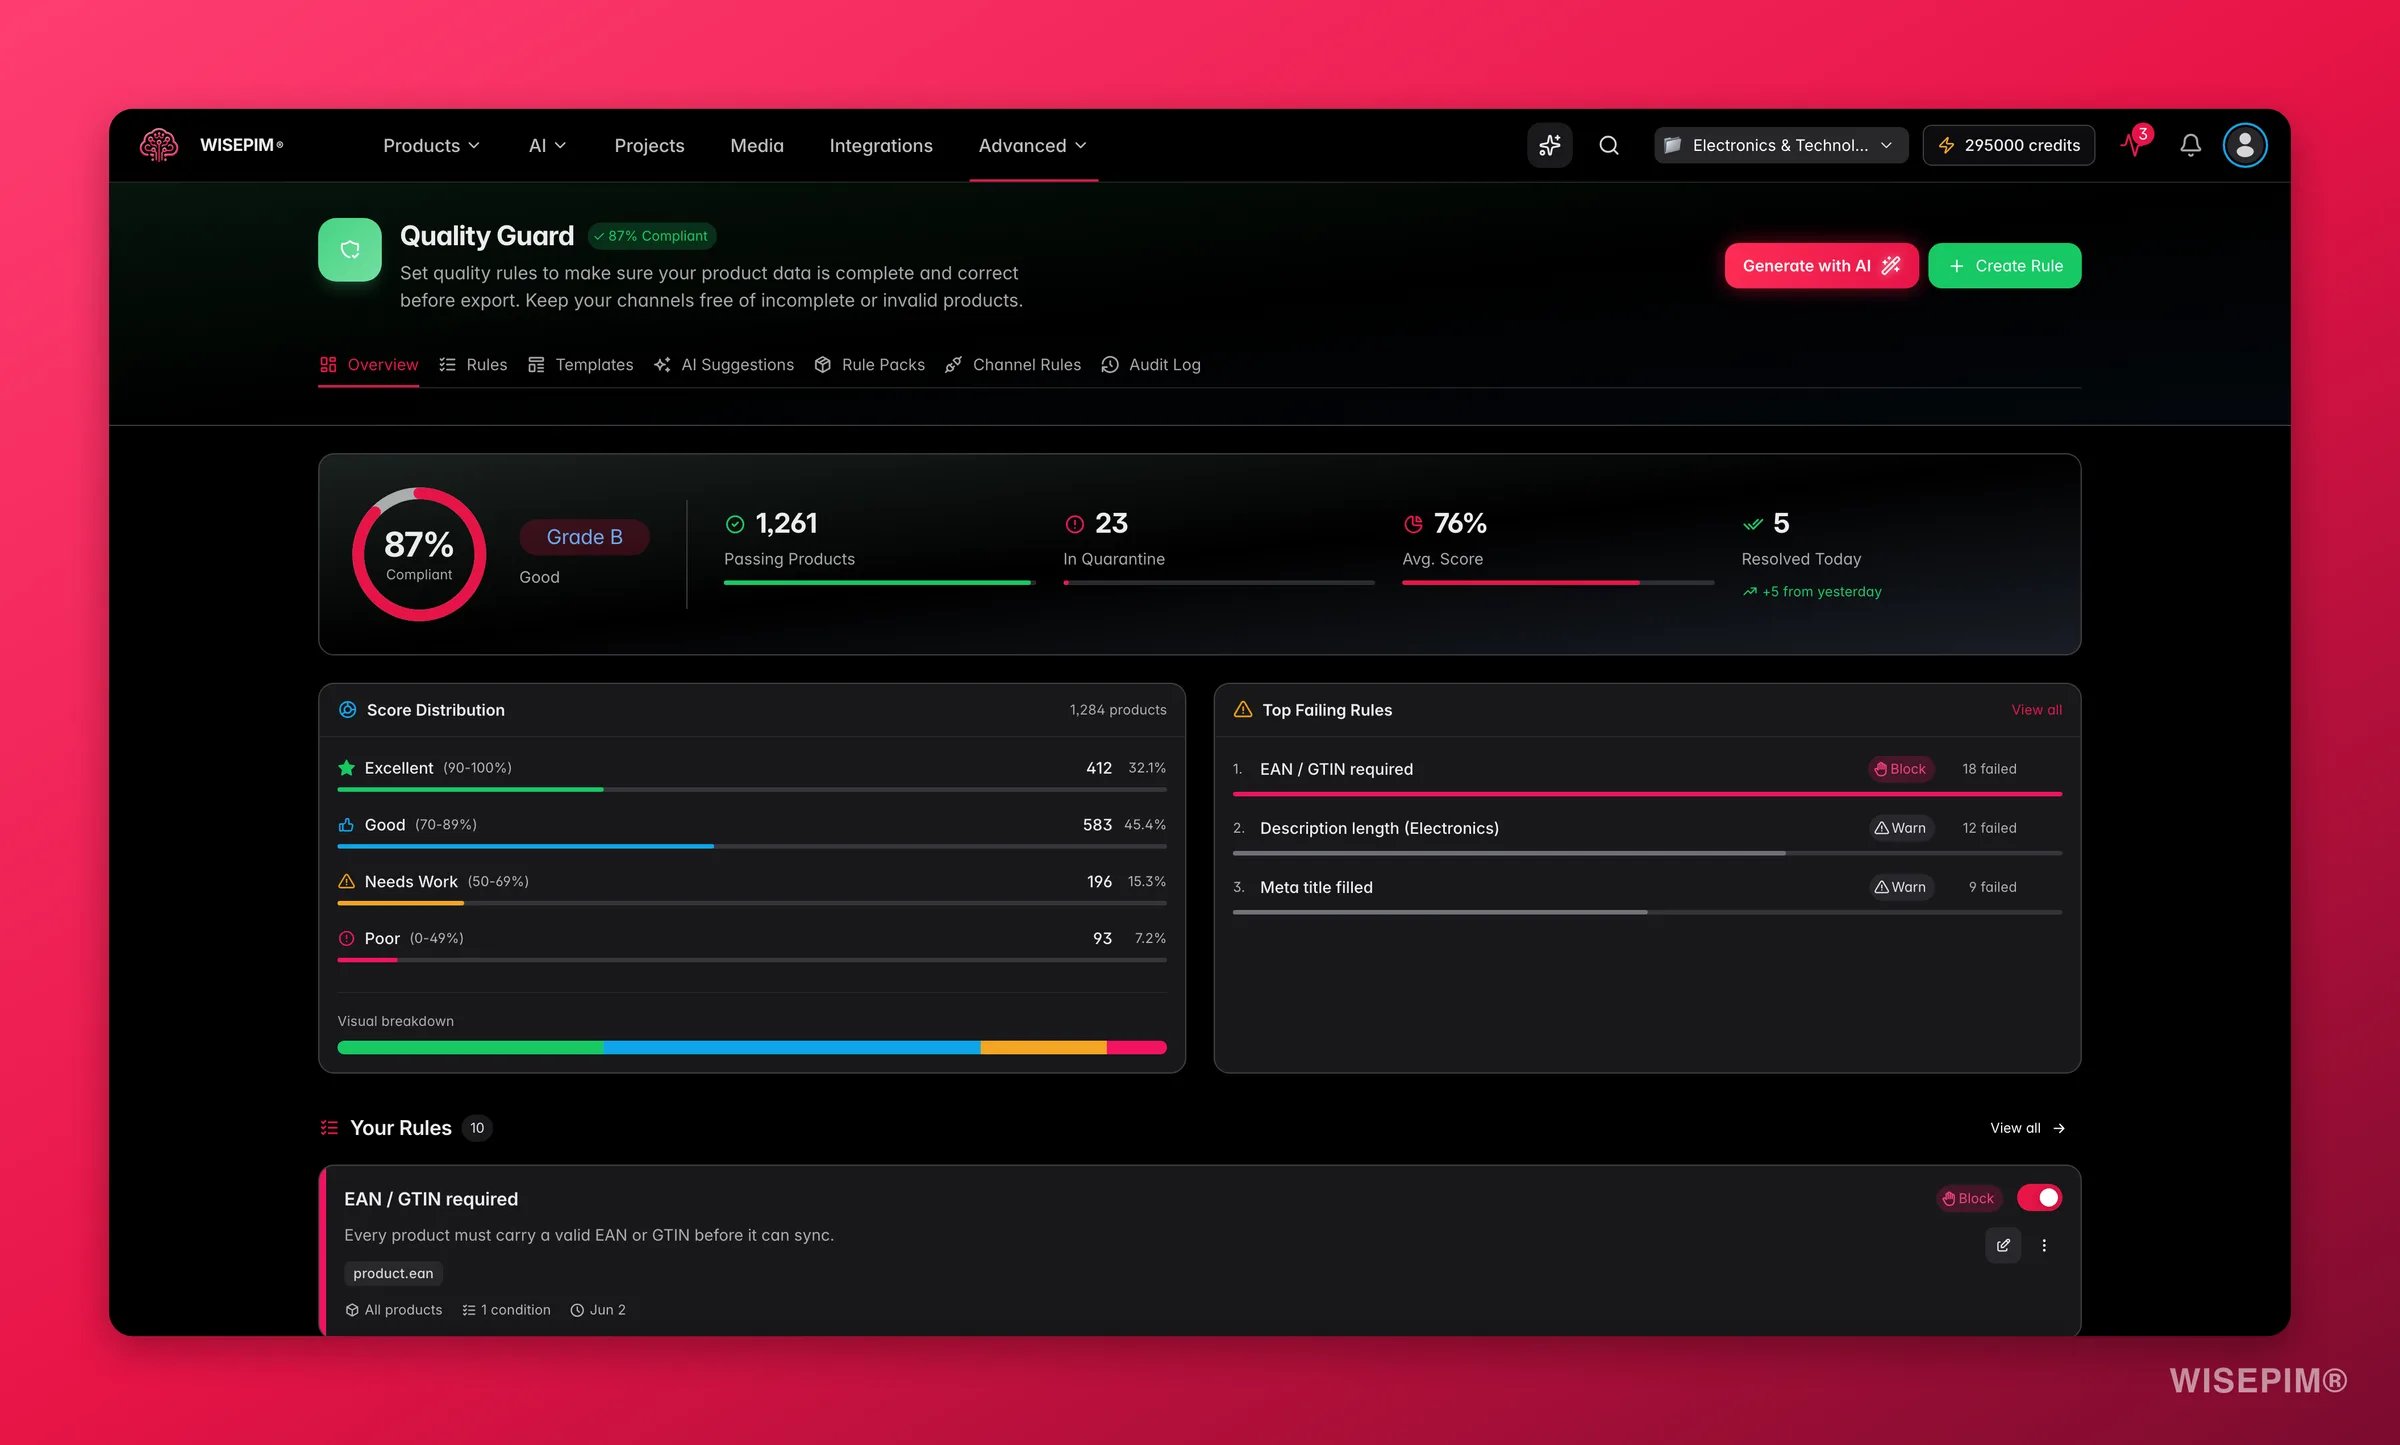This screenshot has width=2400, height=1445.
Task: Click the Block badge on EAN rule card
Action: 1968,1198
